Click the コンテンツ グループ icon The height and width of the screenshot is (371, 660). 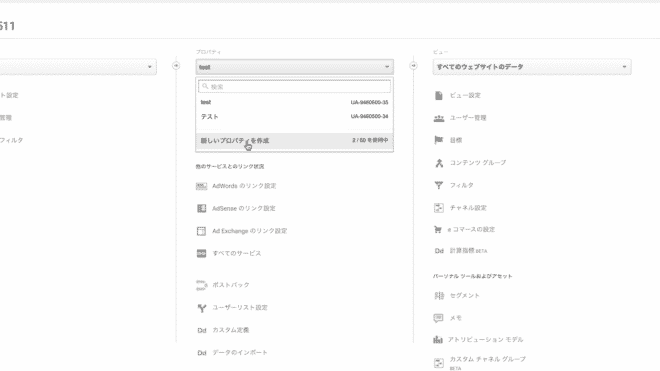point(439,163)
